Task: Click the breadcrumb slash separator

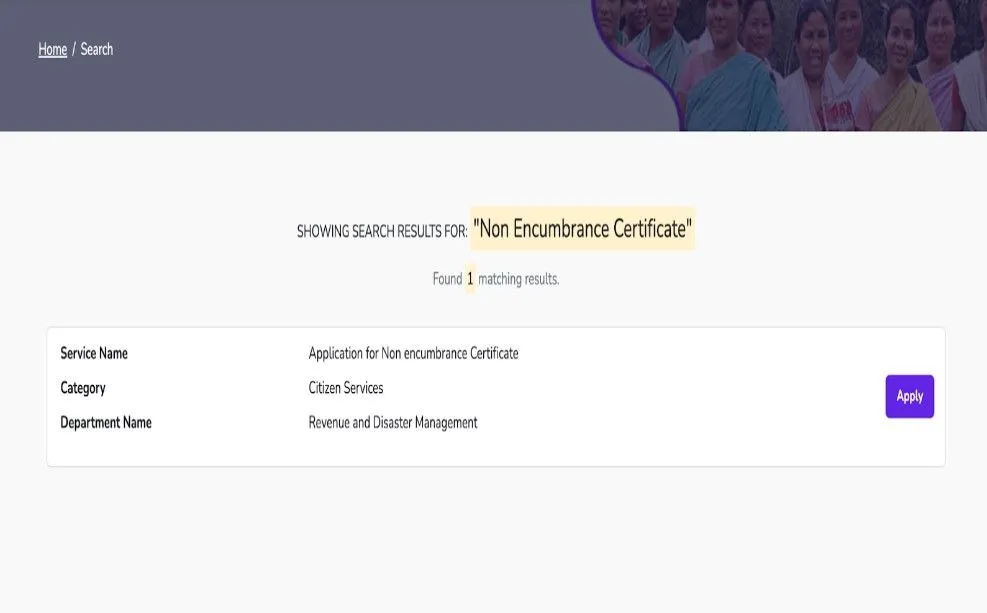Action: [74, 49]
